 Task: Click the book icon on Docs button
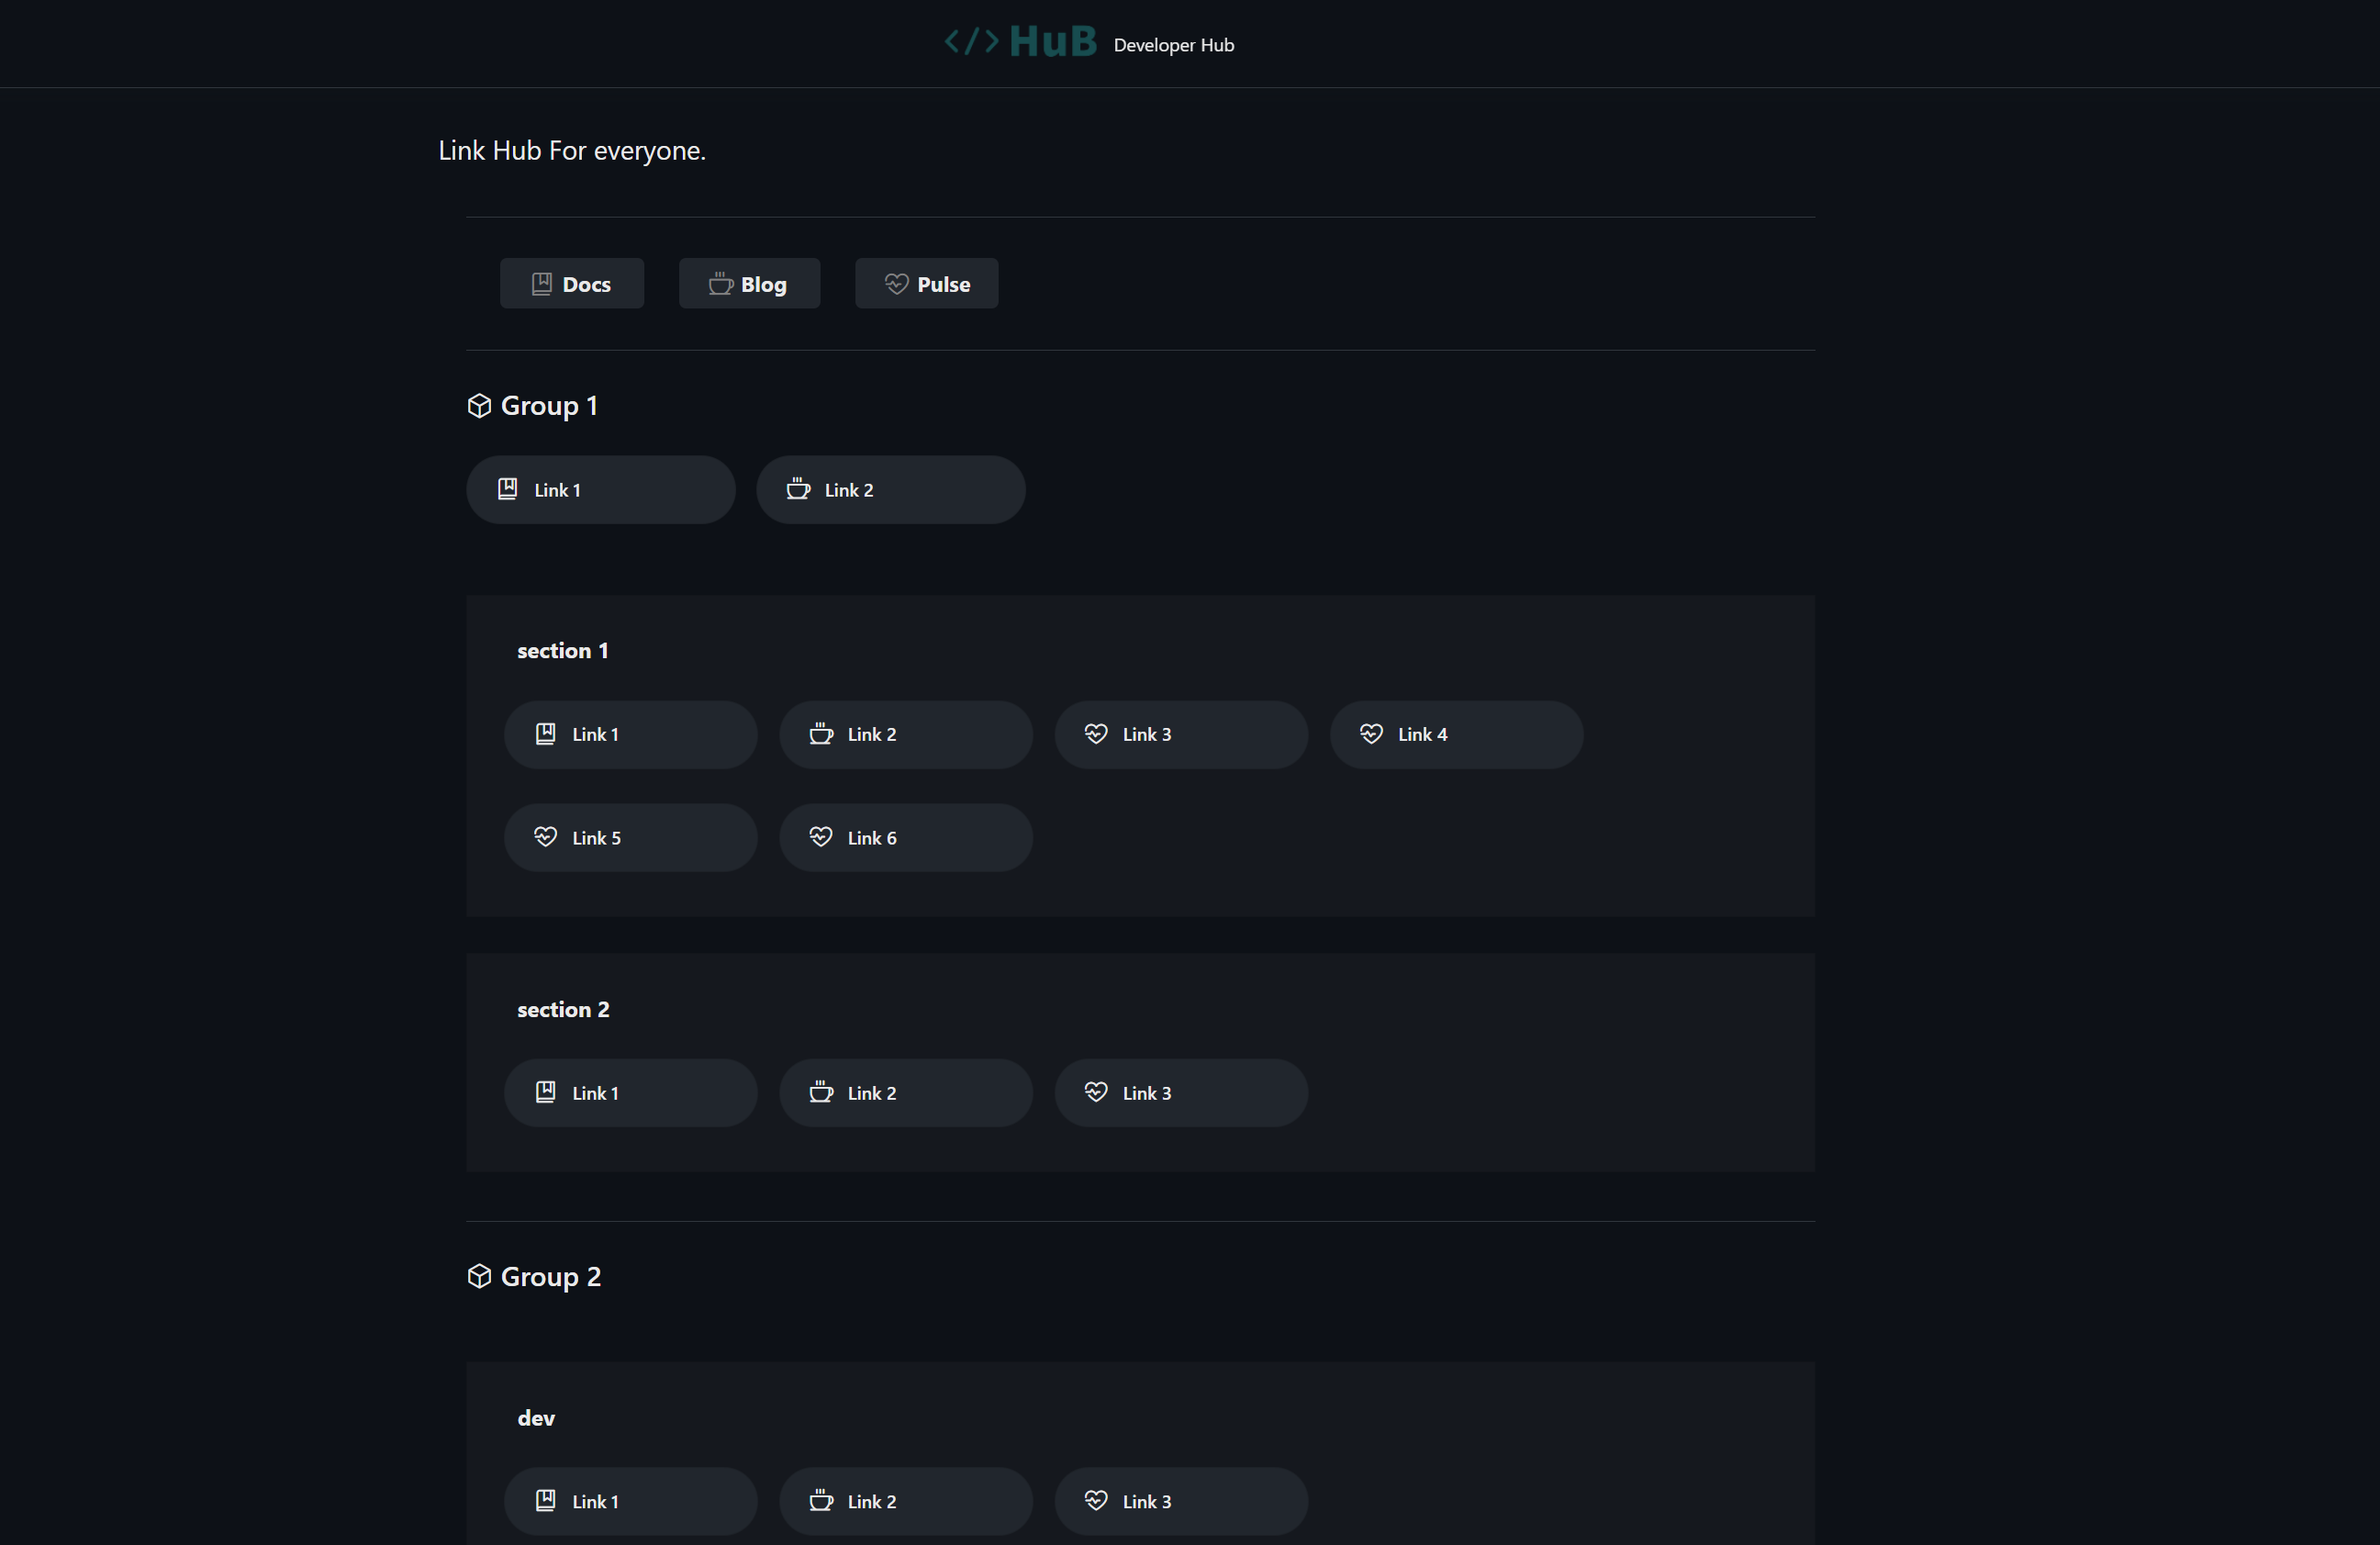click(542, 284)
